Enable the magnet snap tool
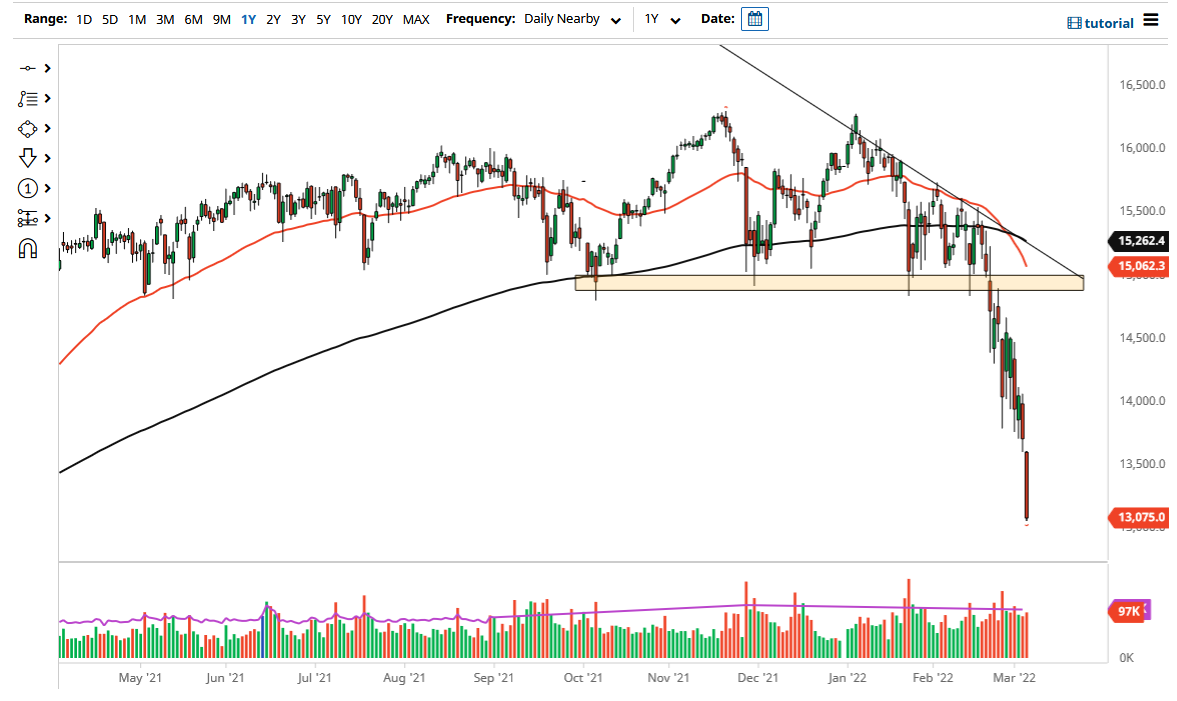 pos(28,248)
